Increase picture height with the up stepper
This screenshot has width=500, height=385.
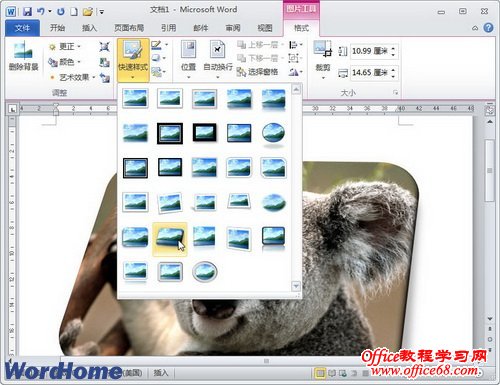click(x=393, y=48)
